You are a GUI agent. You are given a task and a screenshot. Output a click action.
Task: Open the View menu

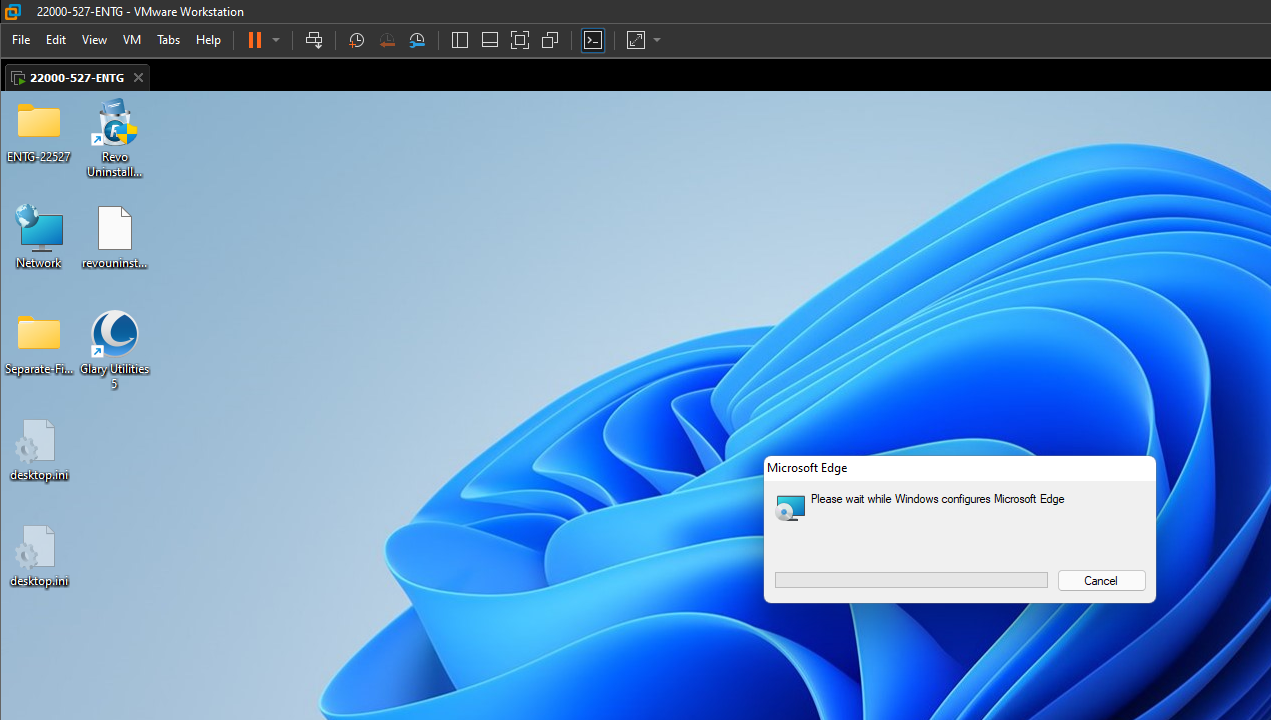point(94,40)
